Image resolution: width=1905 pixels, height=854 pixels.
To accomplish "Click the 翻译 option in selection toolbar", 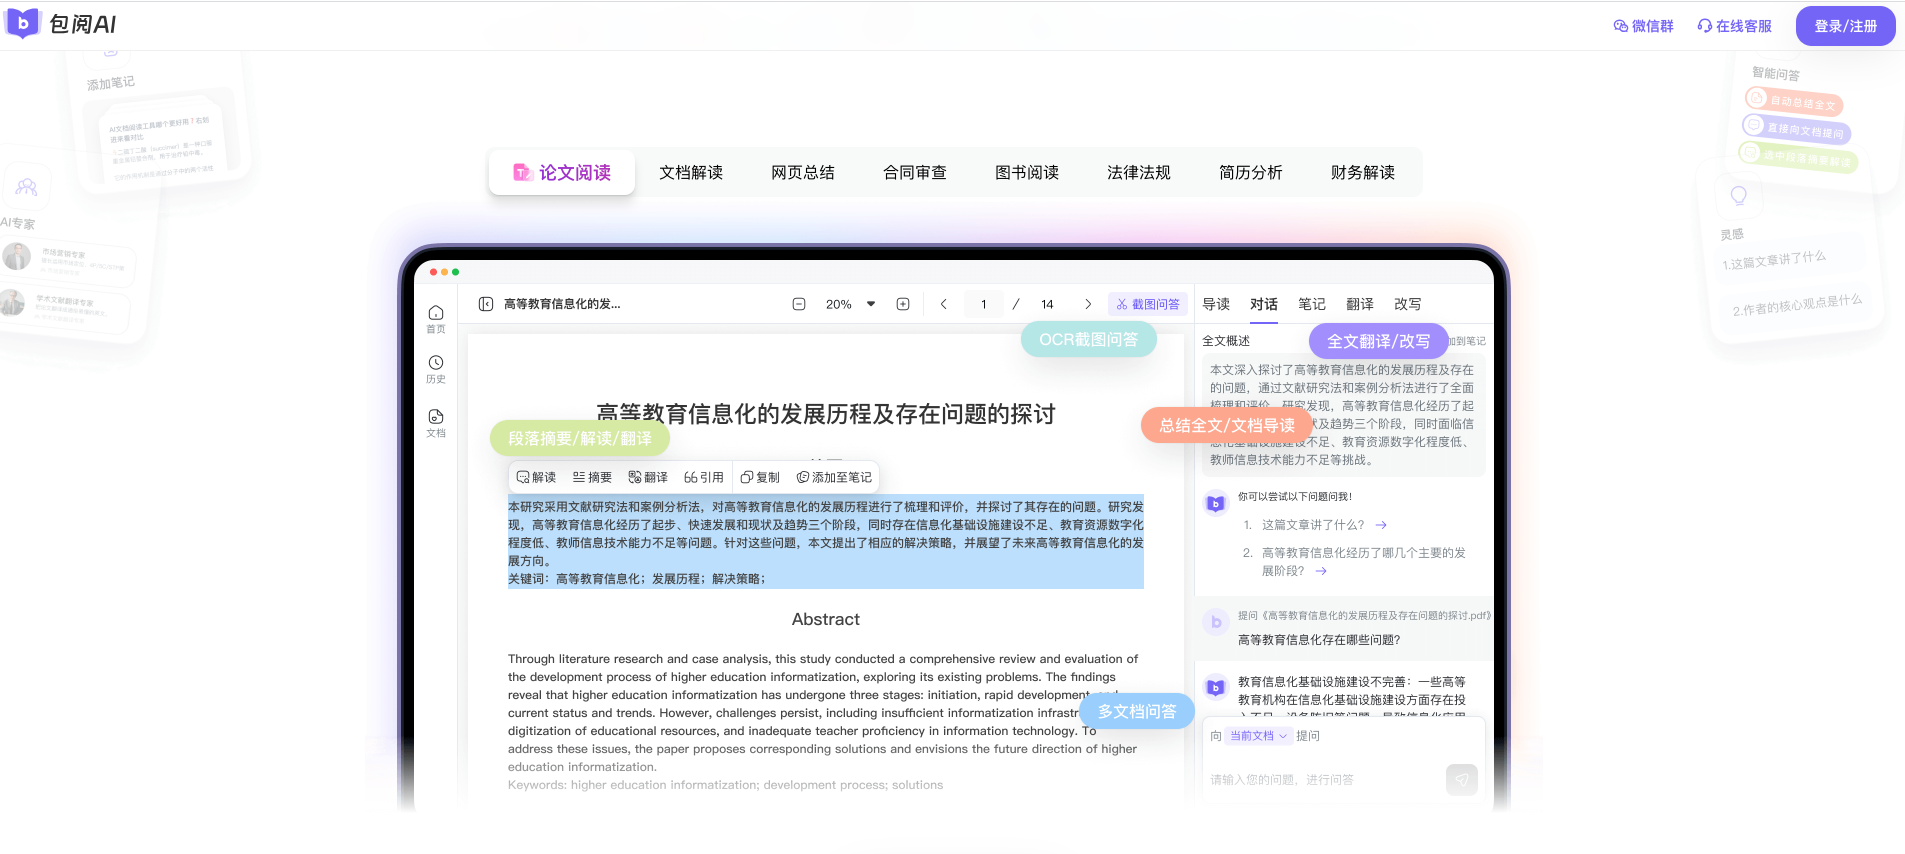I will tap(648, 477).
